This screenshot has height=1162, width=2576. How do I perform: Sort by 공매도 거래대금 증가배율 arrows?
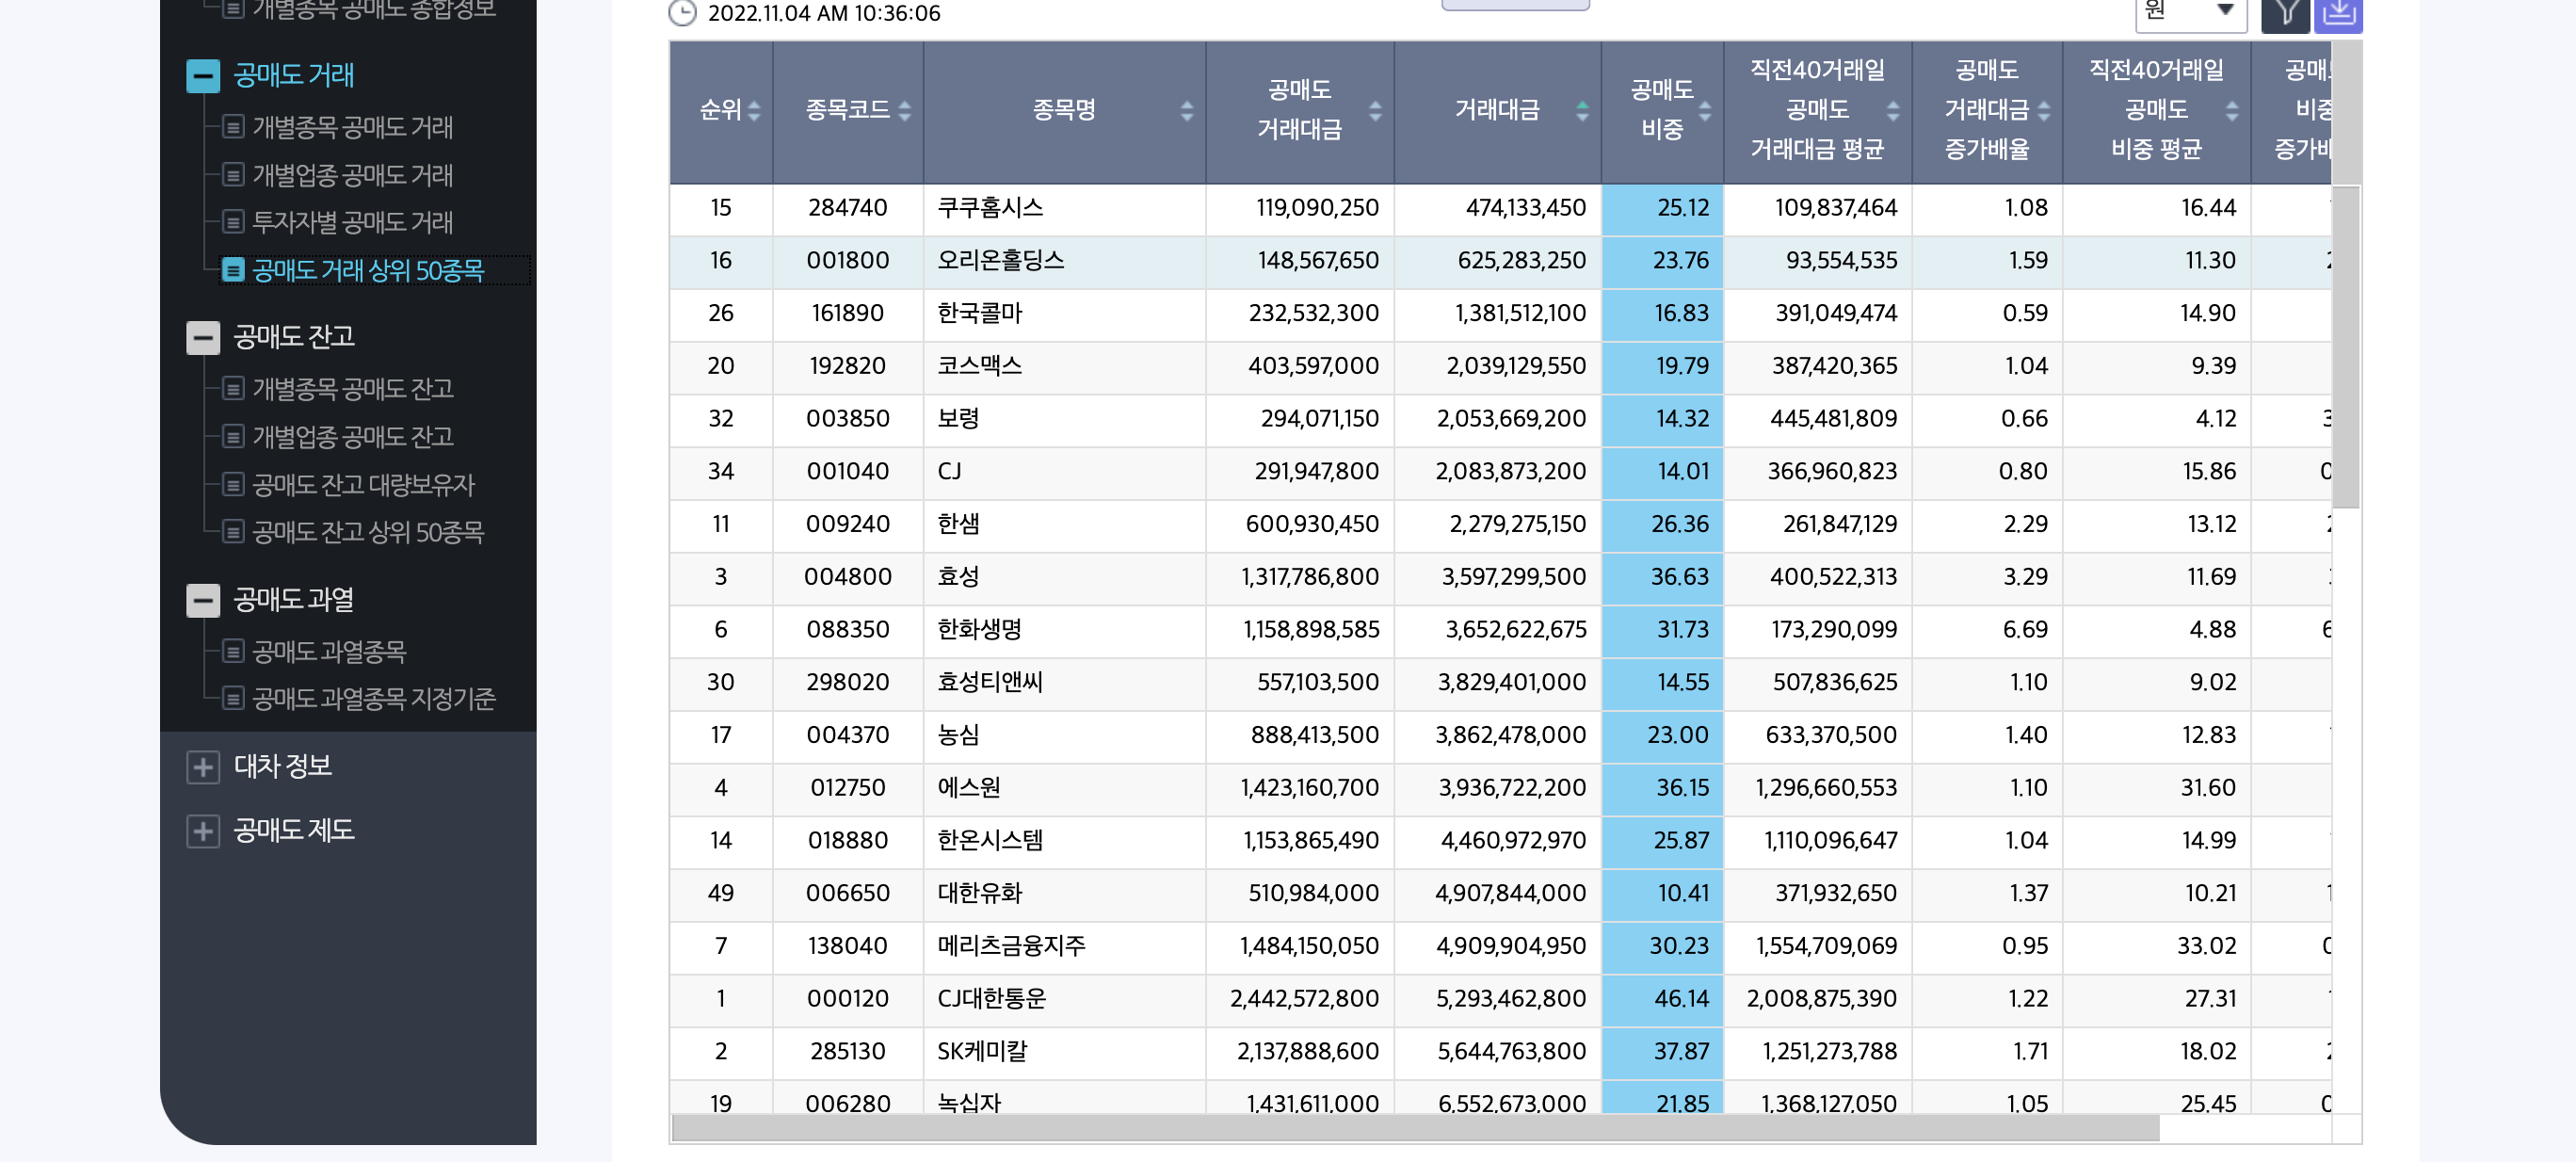[2043, 110]
